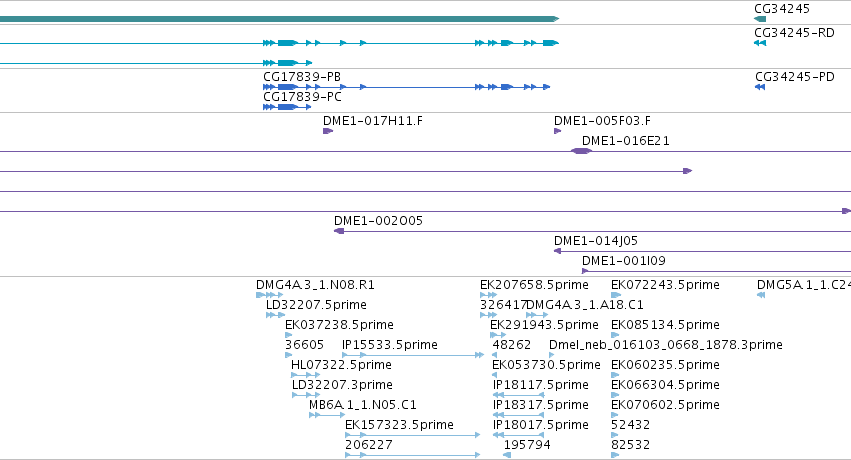Image resolution: width=851 pixels, height=460 pixels.
Task: Click the DMG4A.3_1.N08.R1 EST arrows
Action: (269, 295)
